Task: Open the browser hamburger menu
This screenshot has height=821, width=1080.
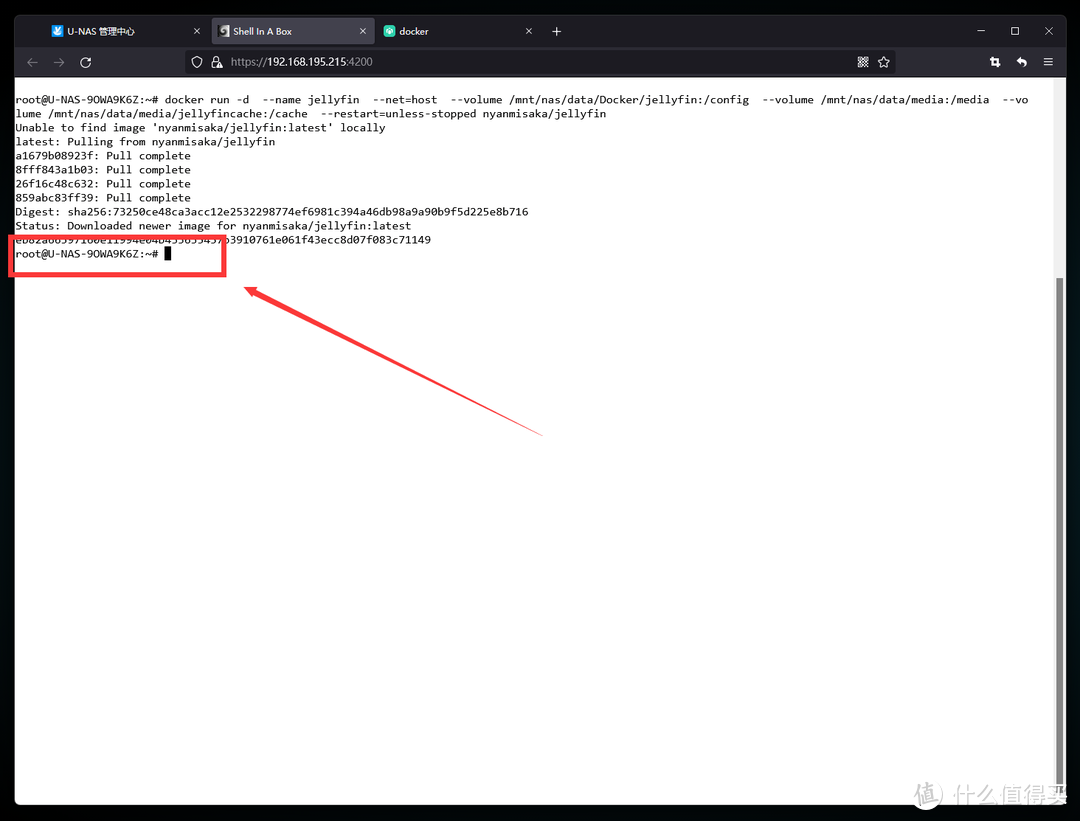Action: point(1048,62)
